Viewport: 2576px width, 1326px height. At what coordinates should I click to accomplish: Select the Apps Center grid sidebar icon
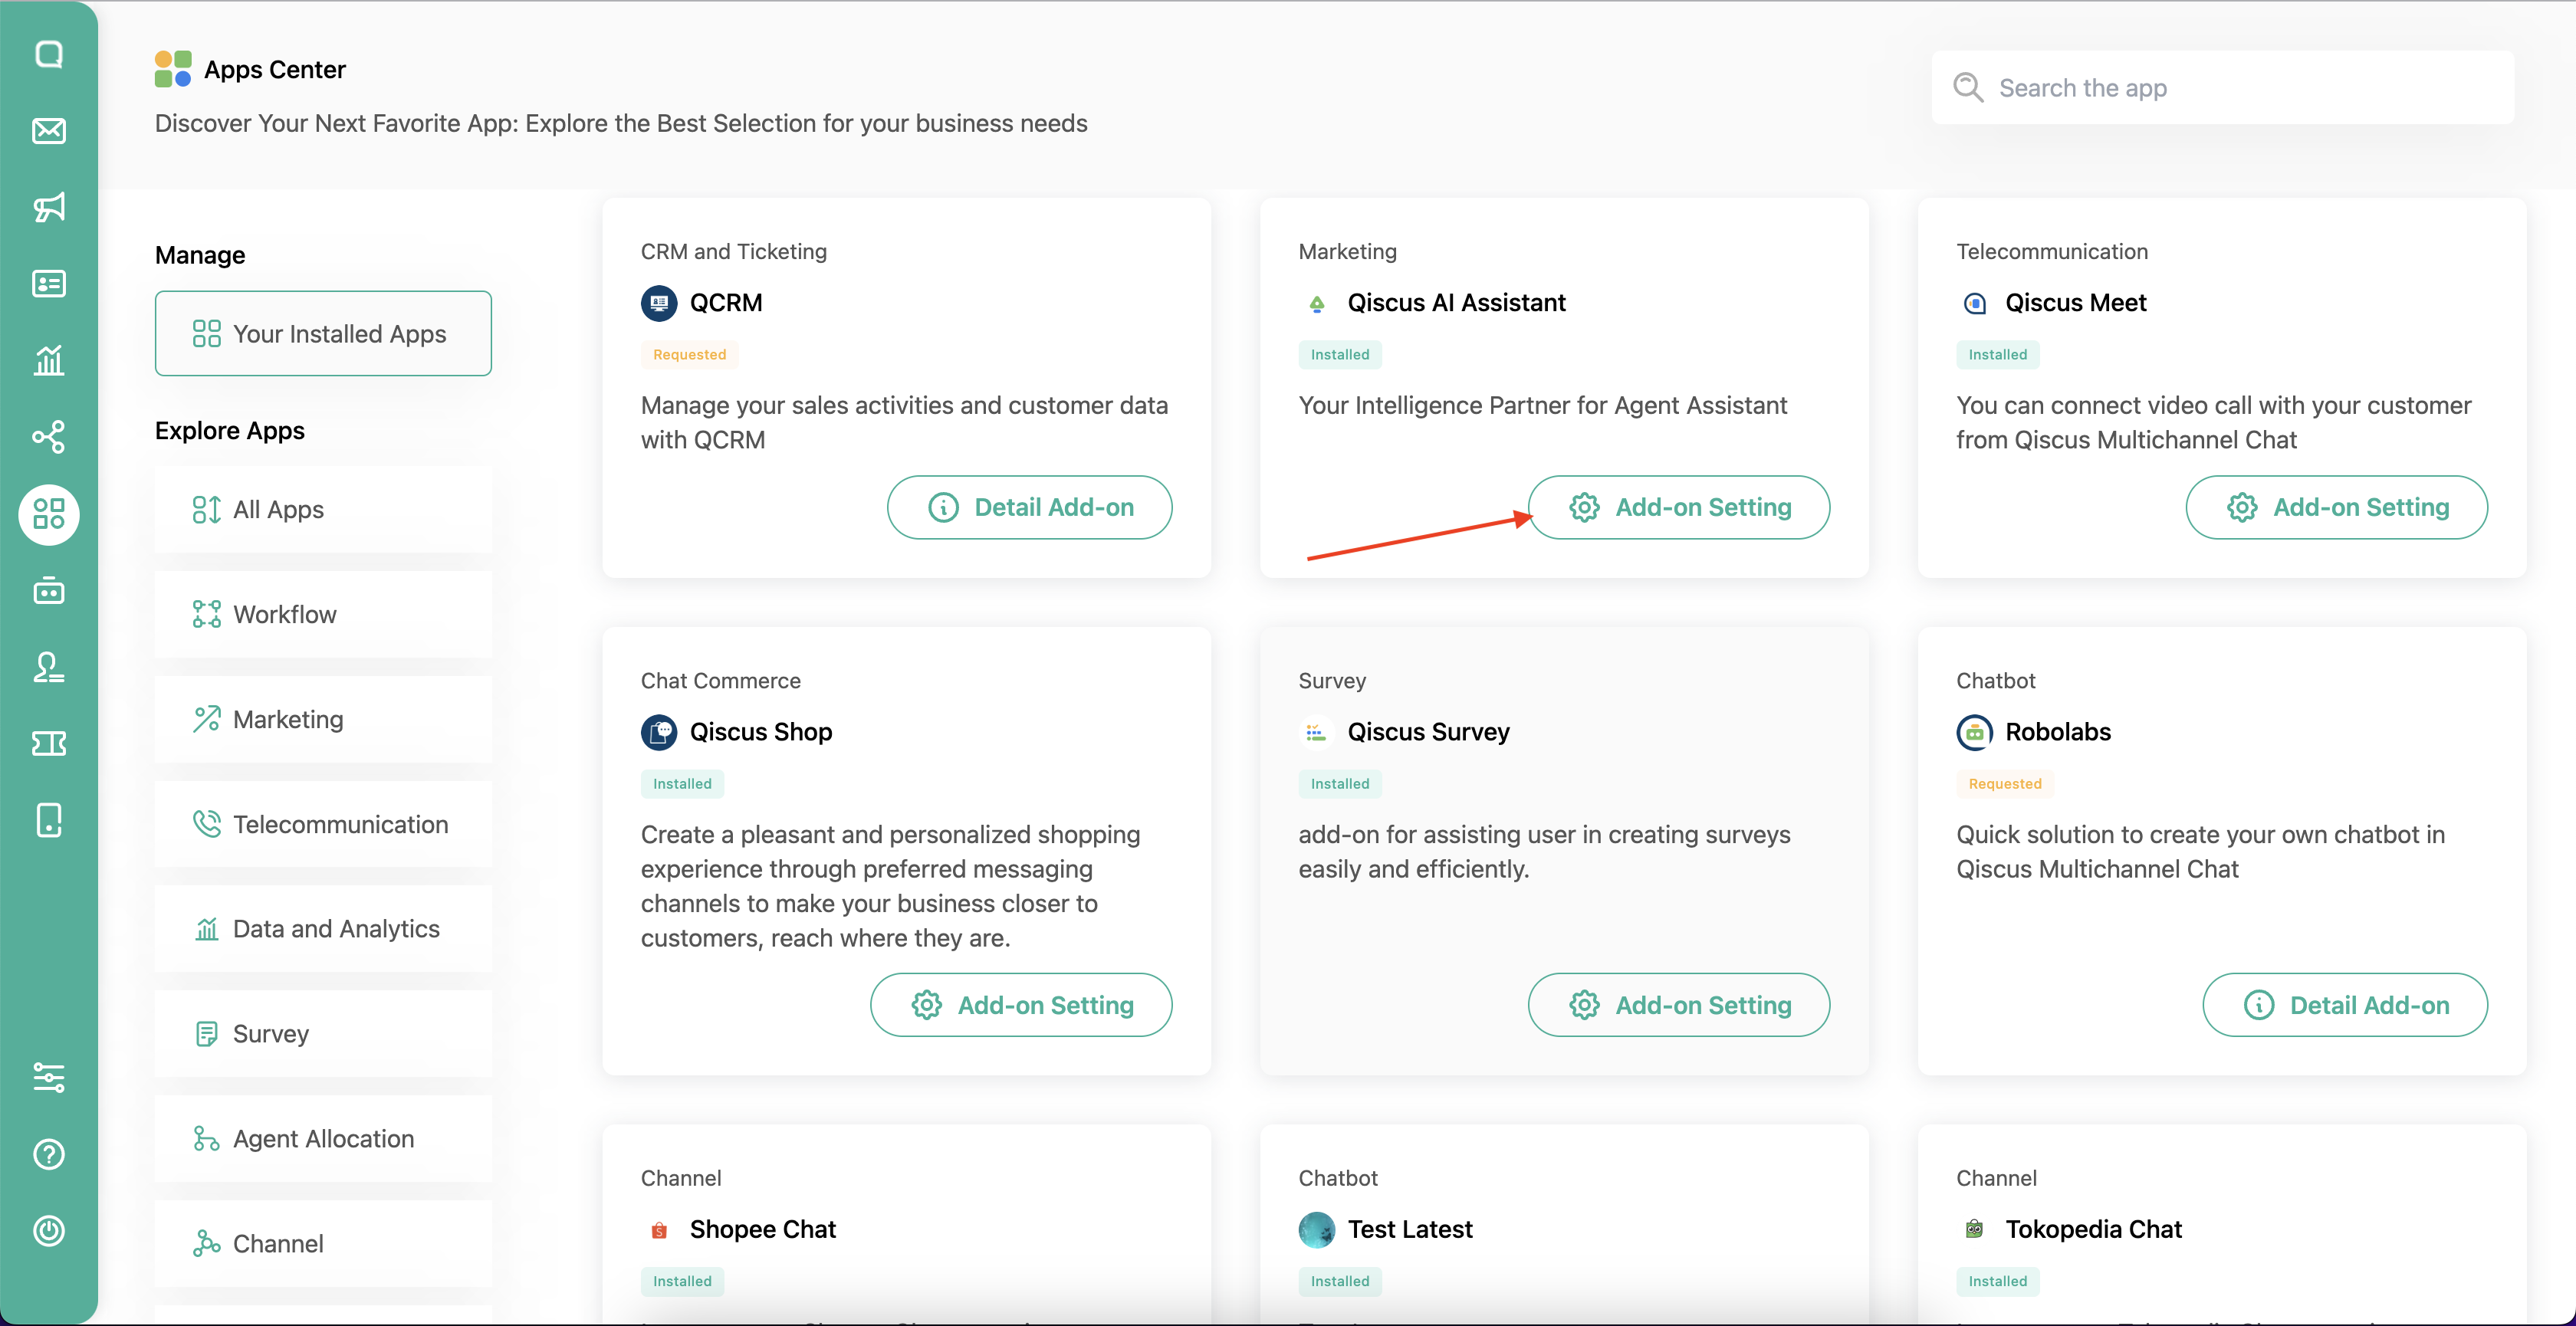49,514
